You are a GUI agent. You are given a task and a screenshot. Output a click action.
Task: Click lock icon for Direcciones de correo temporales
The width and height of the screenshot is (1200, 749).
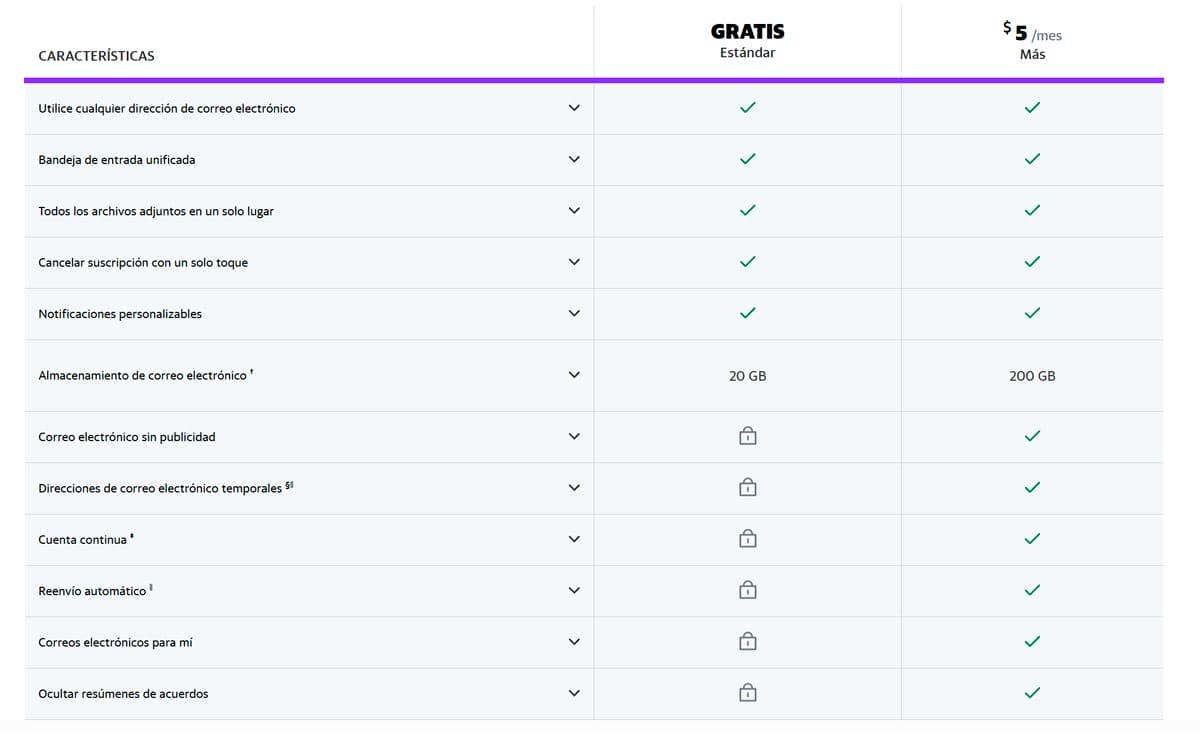pos(747,487)
